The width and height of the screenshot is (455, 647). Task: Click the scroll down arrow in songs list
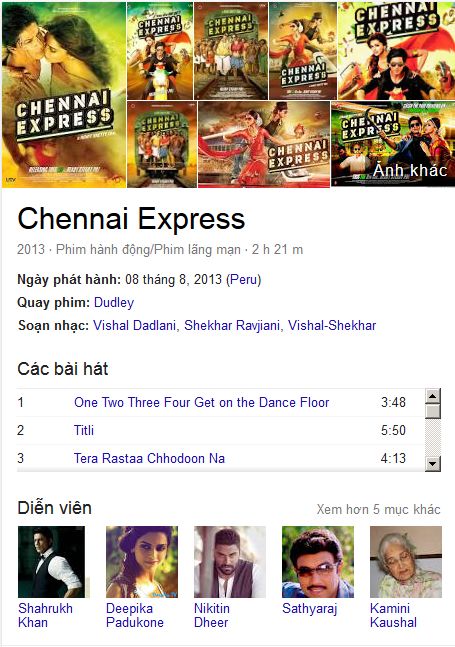click(x=433, y=464)
